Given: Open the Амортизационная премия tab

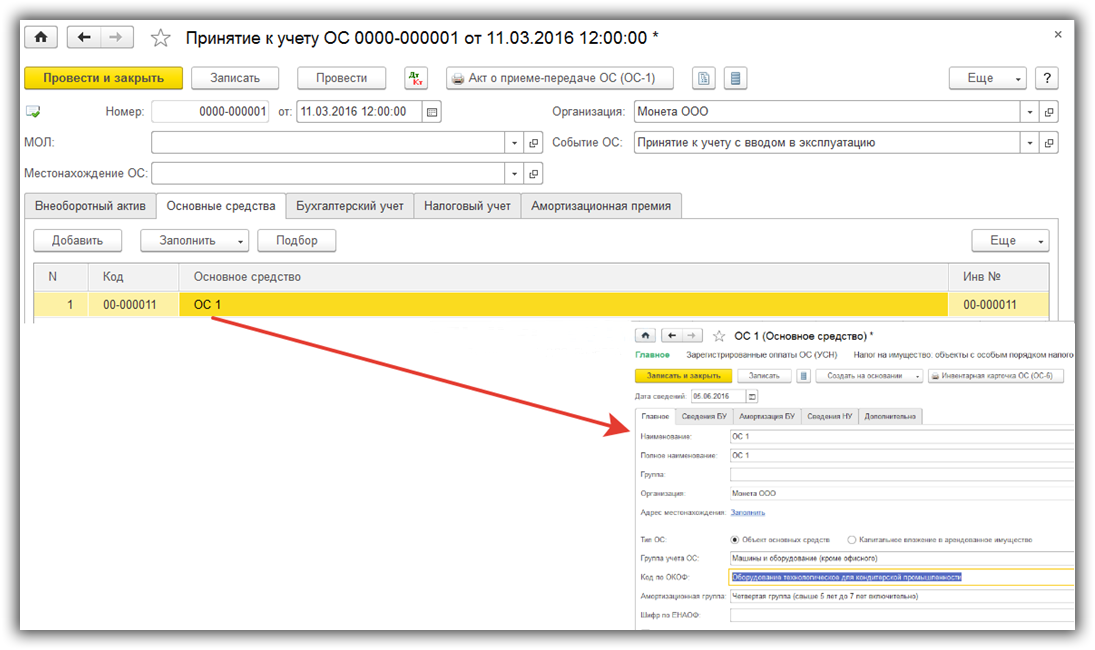Looking at the screenshot, I should (x=601, y=206).
